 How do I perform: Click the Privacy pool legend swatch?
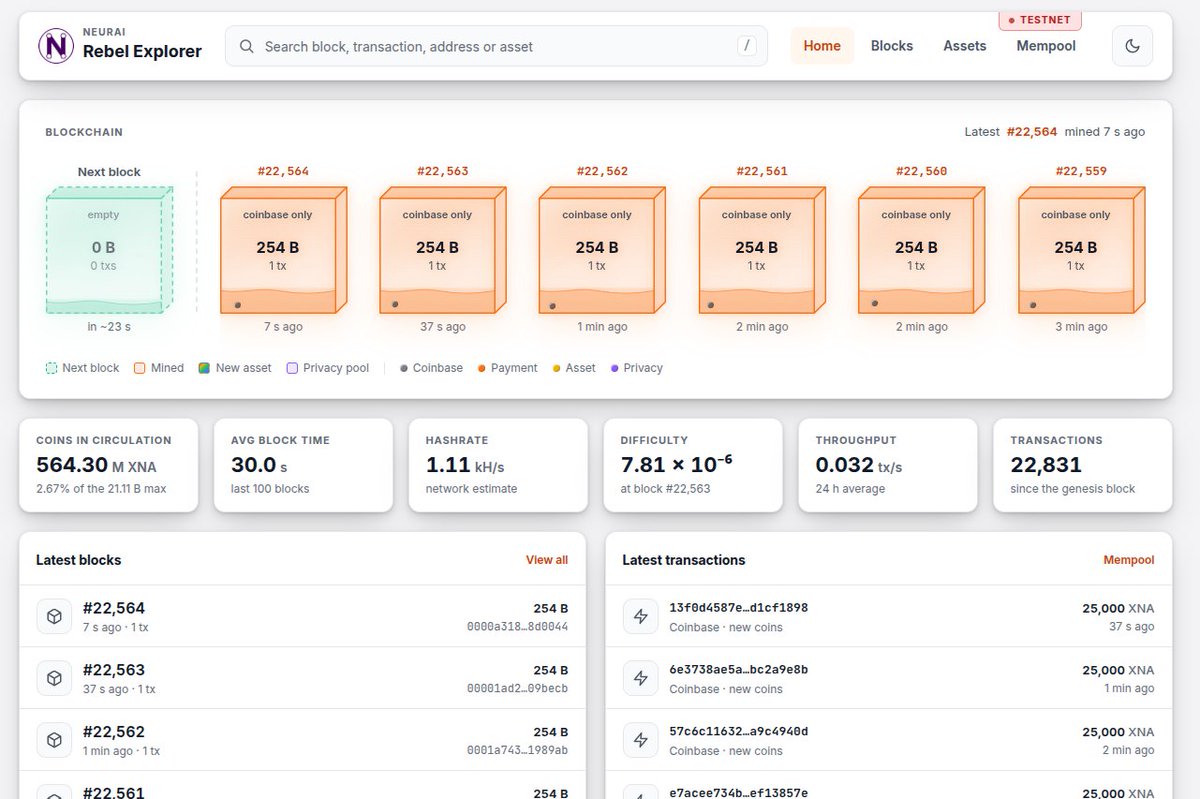(292, 368)
